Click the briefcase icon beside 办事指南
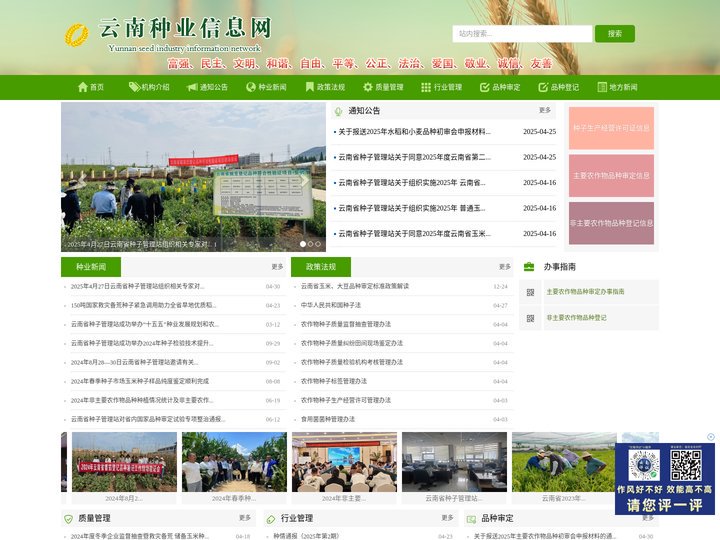 click(x=529, y=267)
